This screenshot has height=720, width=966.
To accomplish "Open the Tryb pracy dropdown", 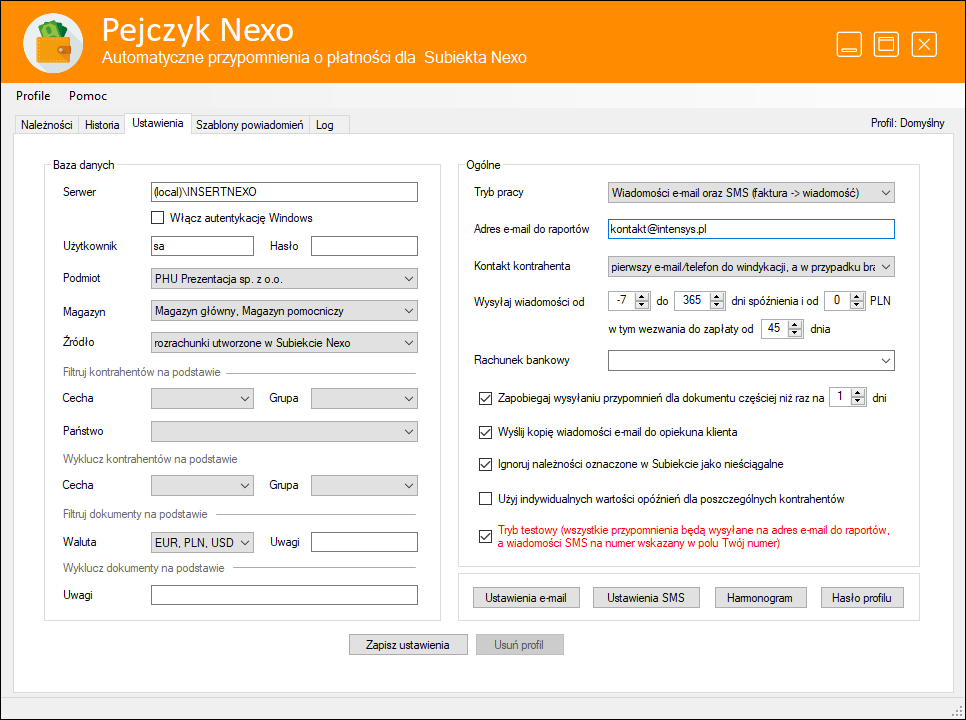I will [x=751, y=192].
